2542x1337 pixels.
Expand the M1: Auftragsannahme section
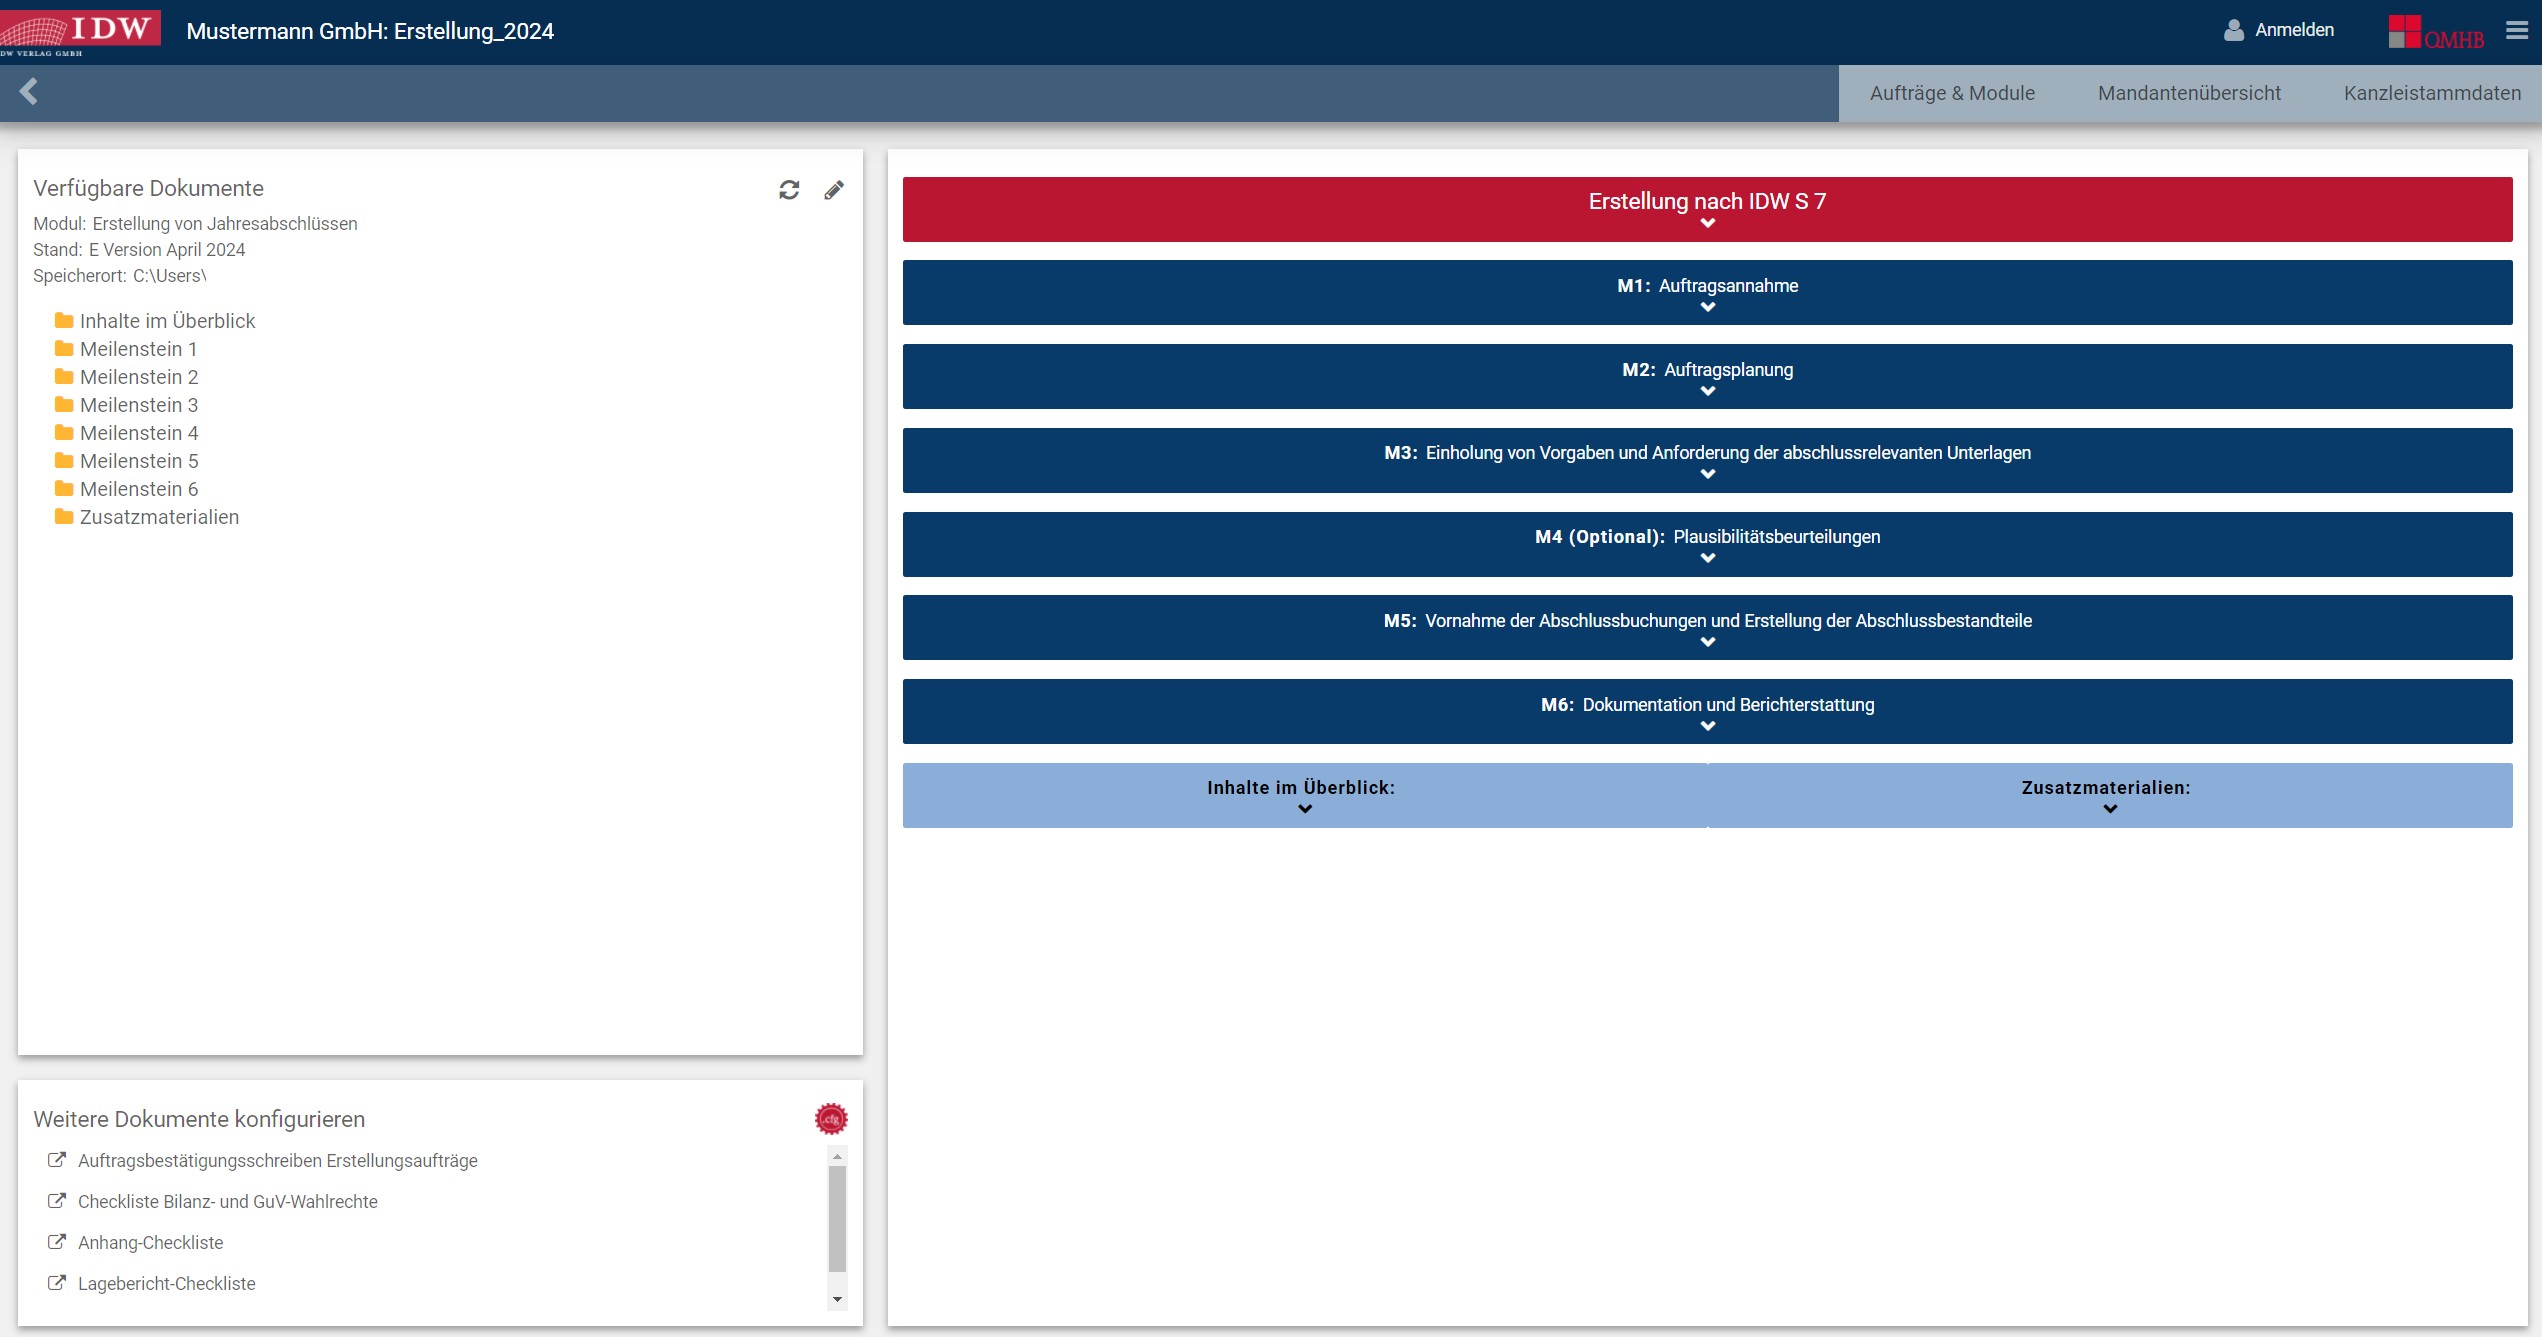[x=1707, y=293]
